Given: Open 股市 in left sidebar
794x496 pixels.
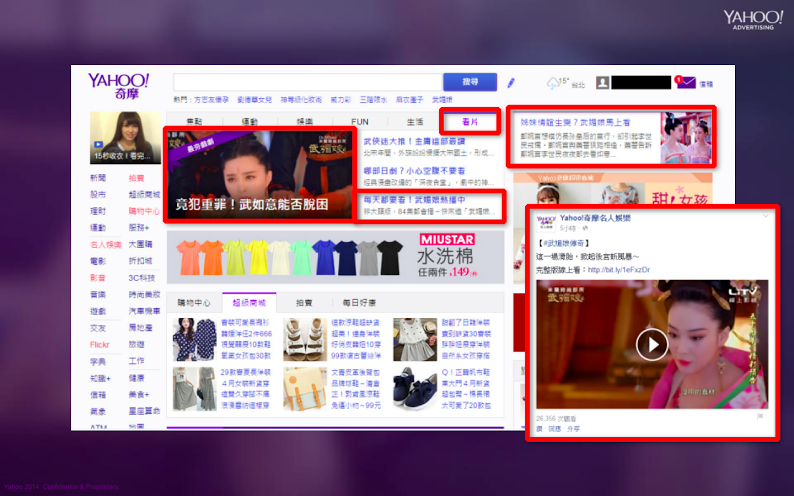Looking at the screenshot, I should point(98,194).
